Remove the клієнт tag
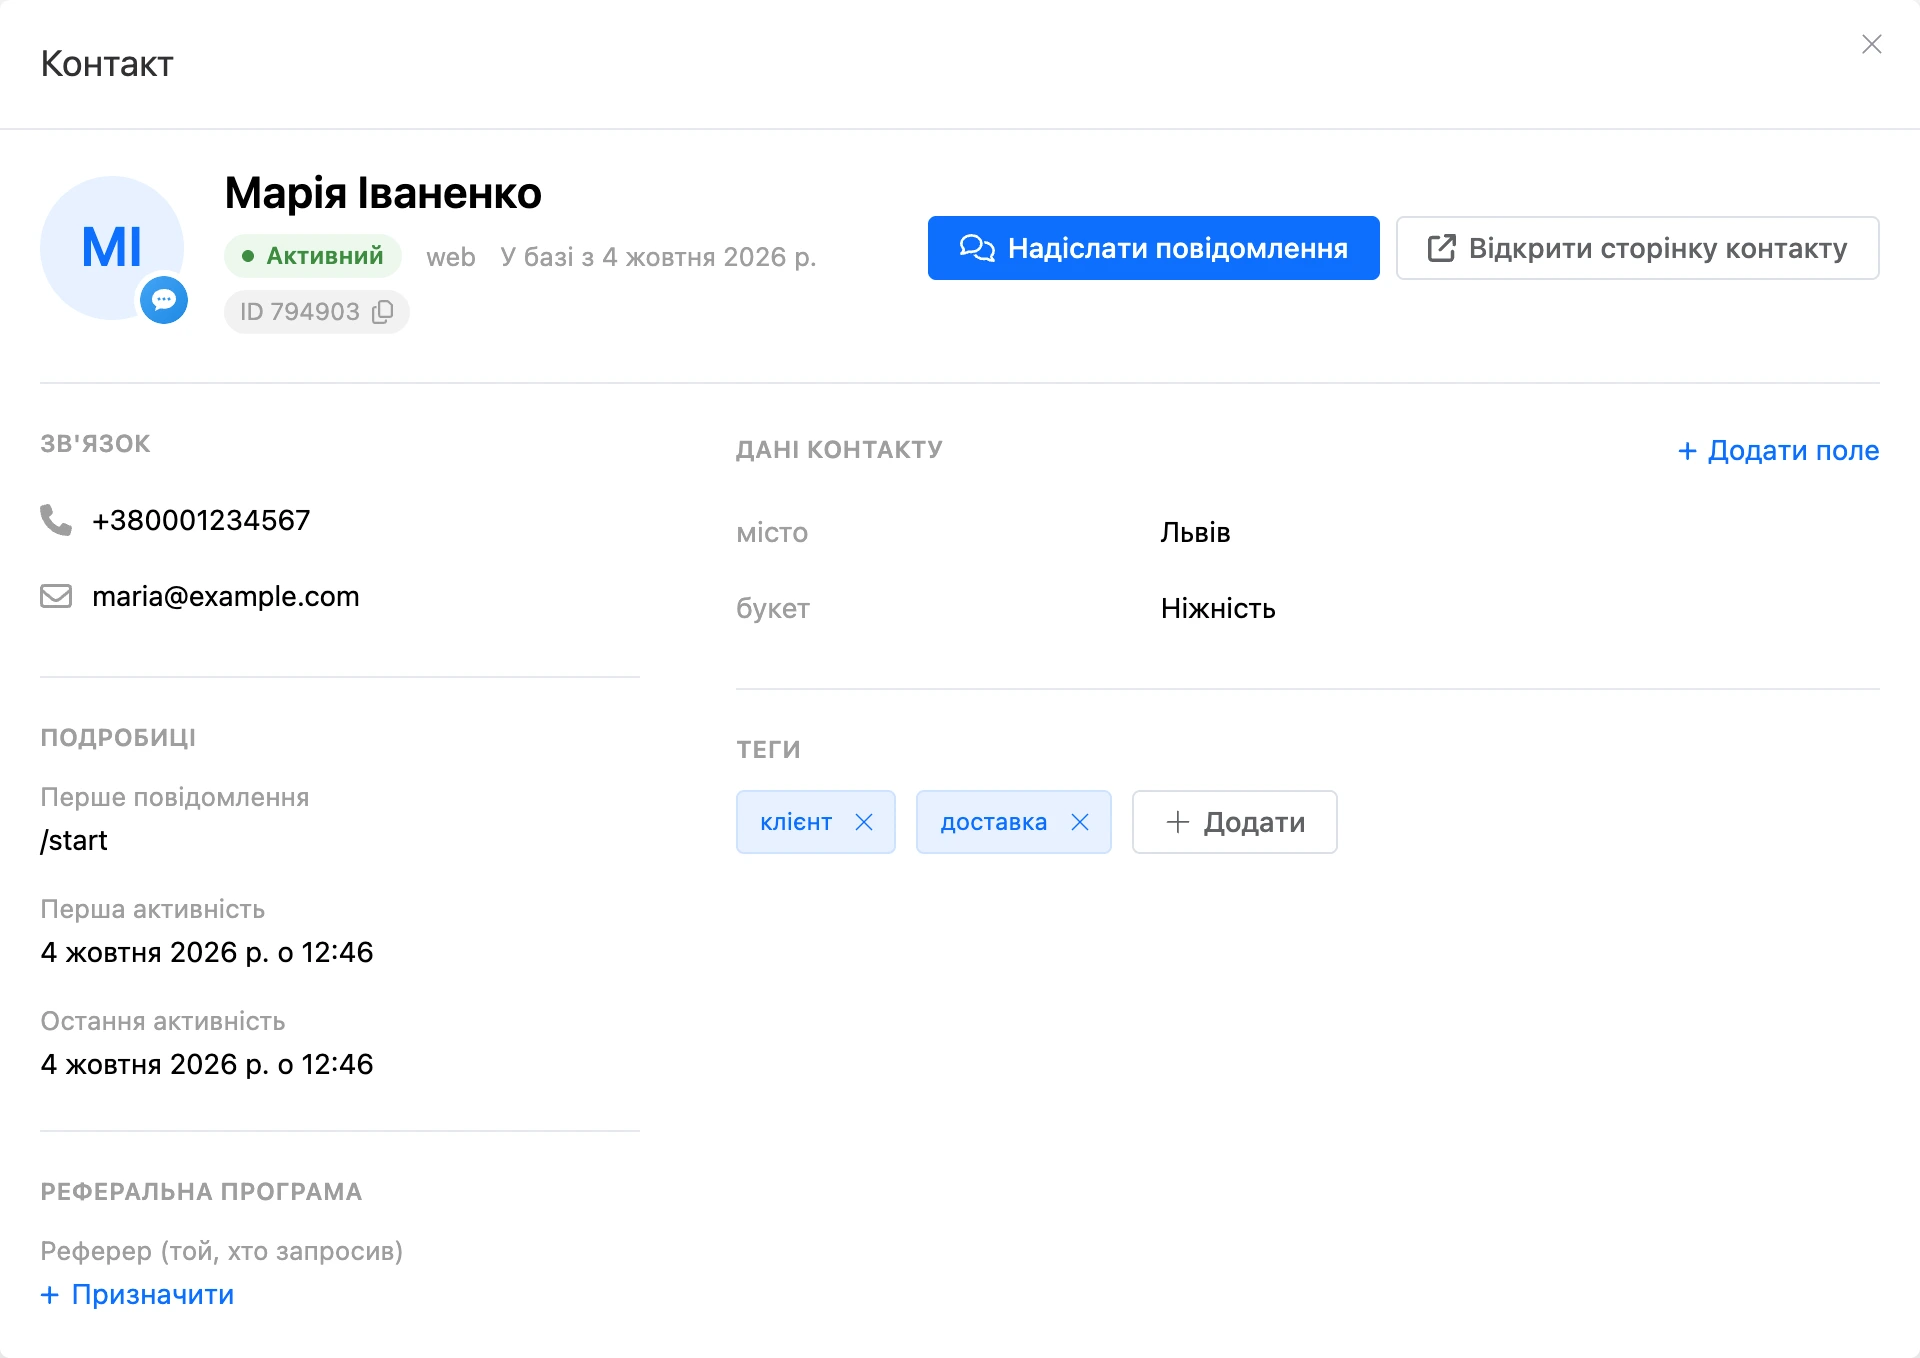The image size is (1920, 1358). point(864,822)
